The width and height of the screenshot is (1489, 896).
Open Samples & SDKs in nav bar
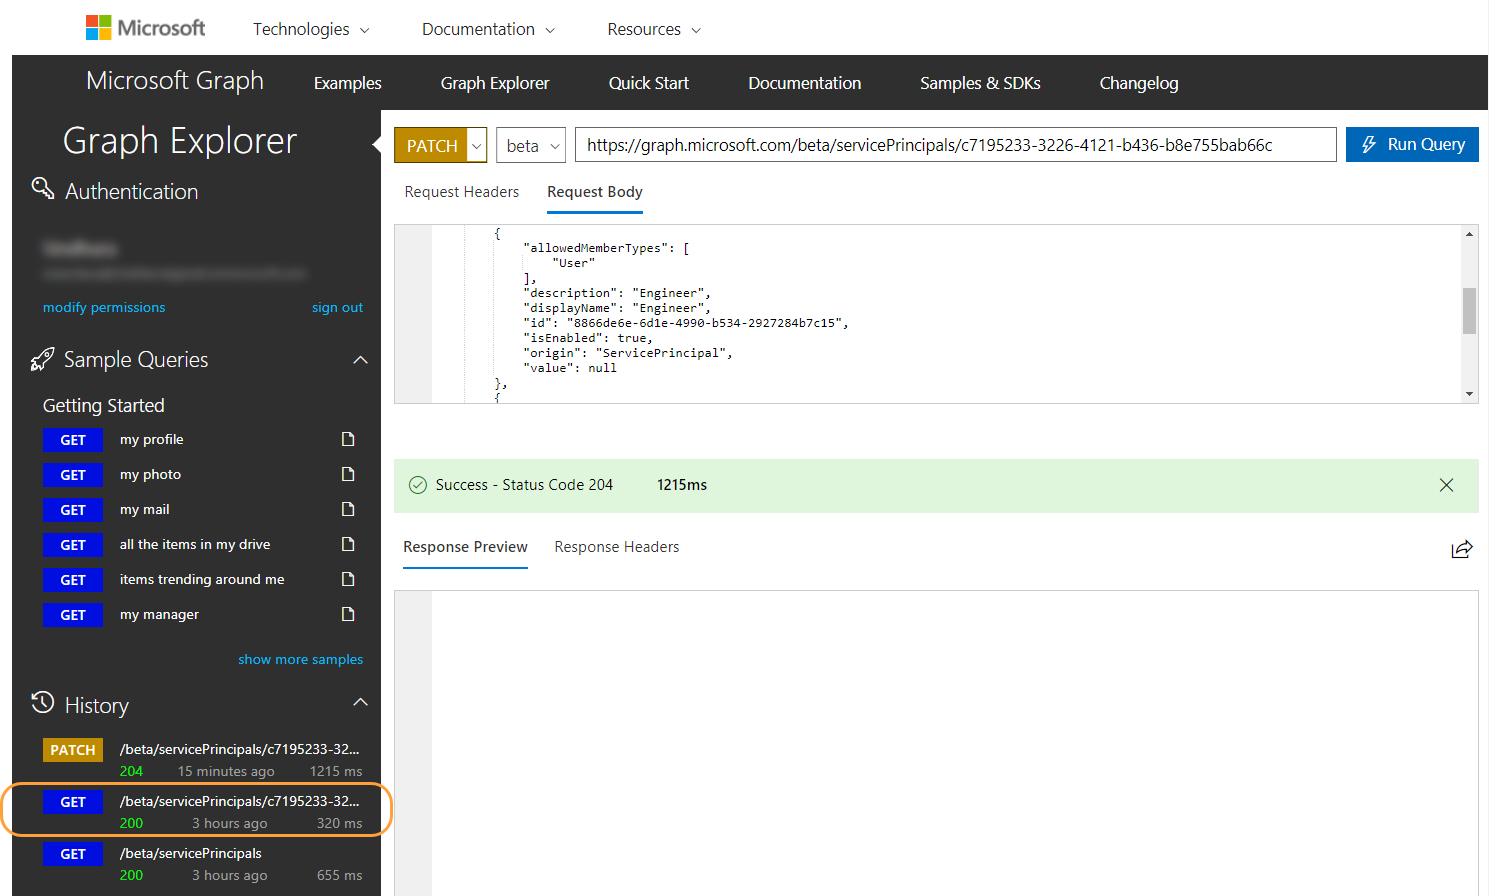click(x=980, y=83)
